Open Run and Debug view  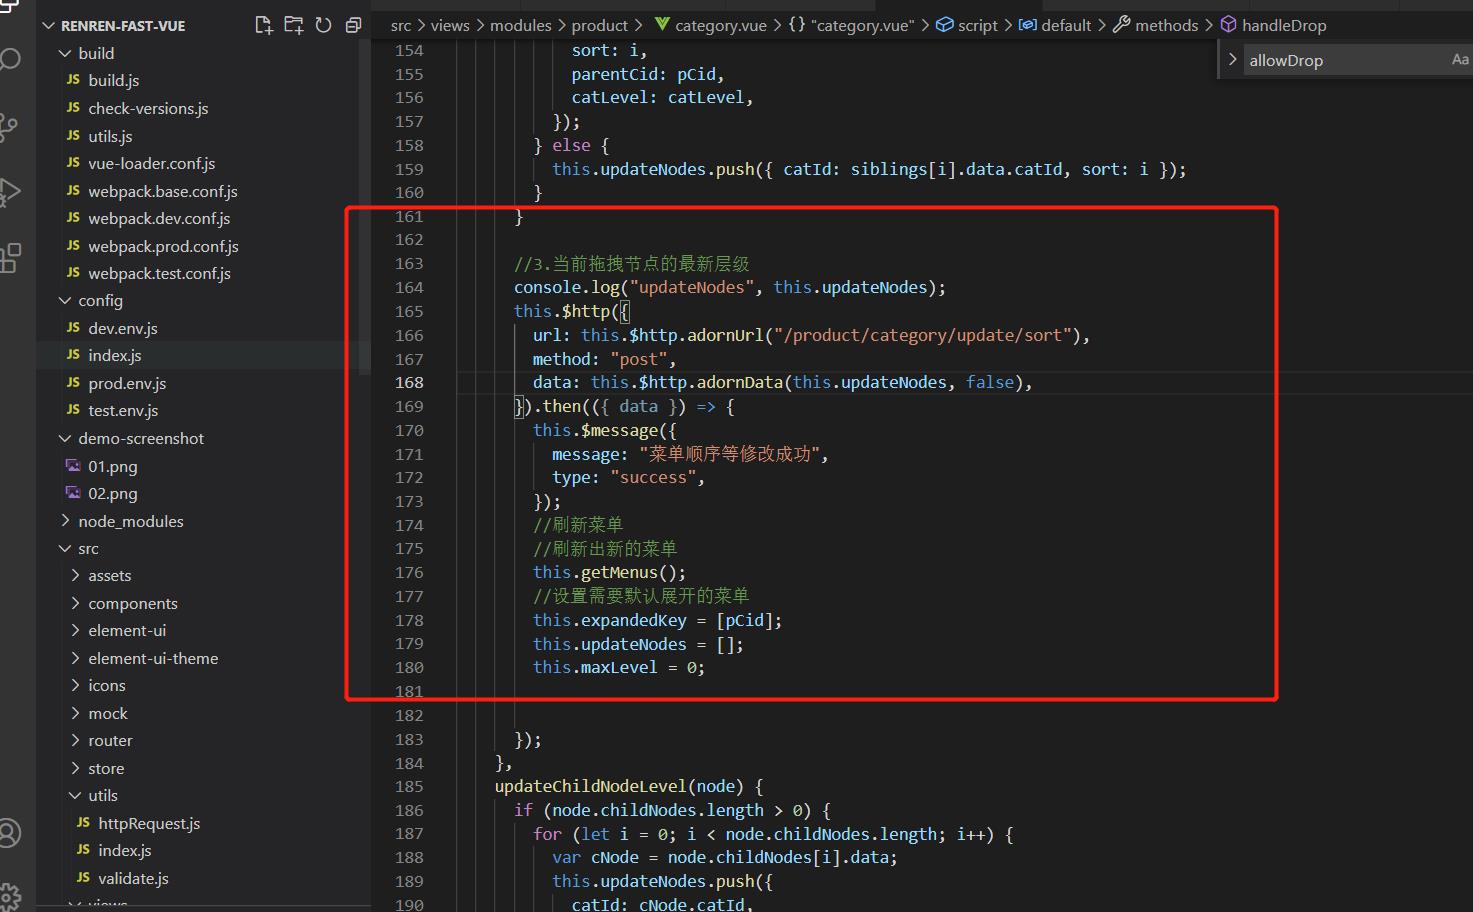pos(9,192)
